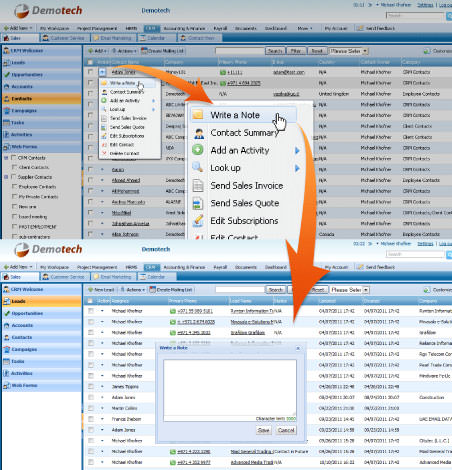Click the Create Mailing List icon in the Leads toolbar
Screen dimensions: 452x470
[x=152, y=290]
